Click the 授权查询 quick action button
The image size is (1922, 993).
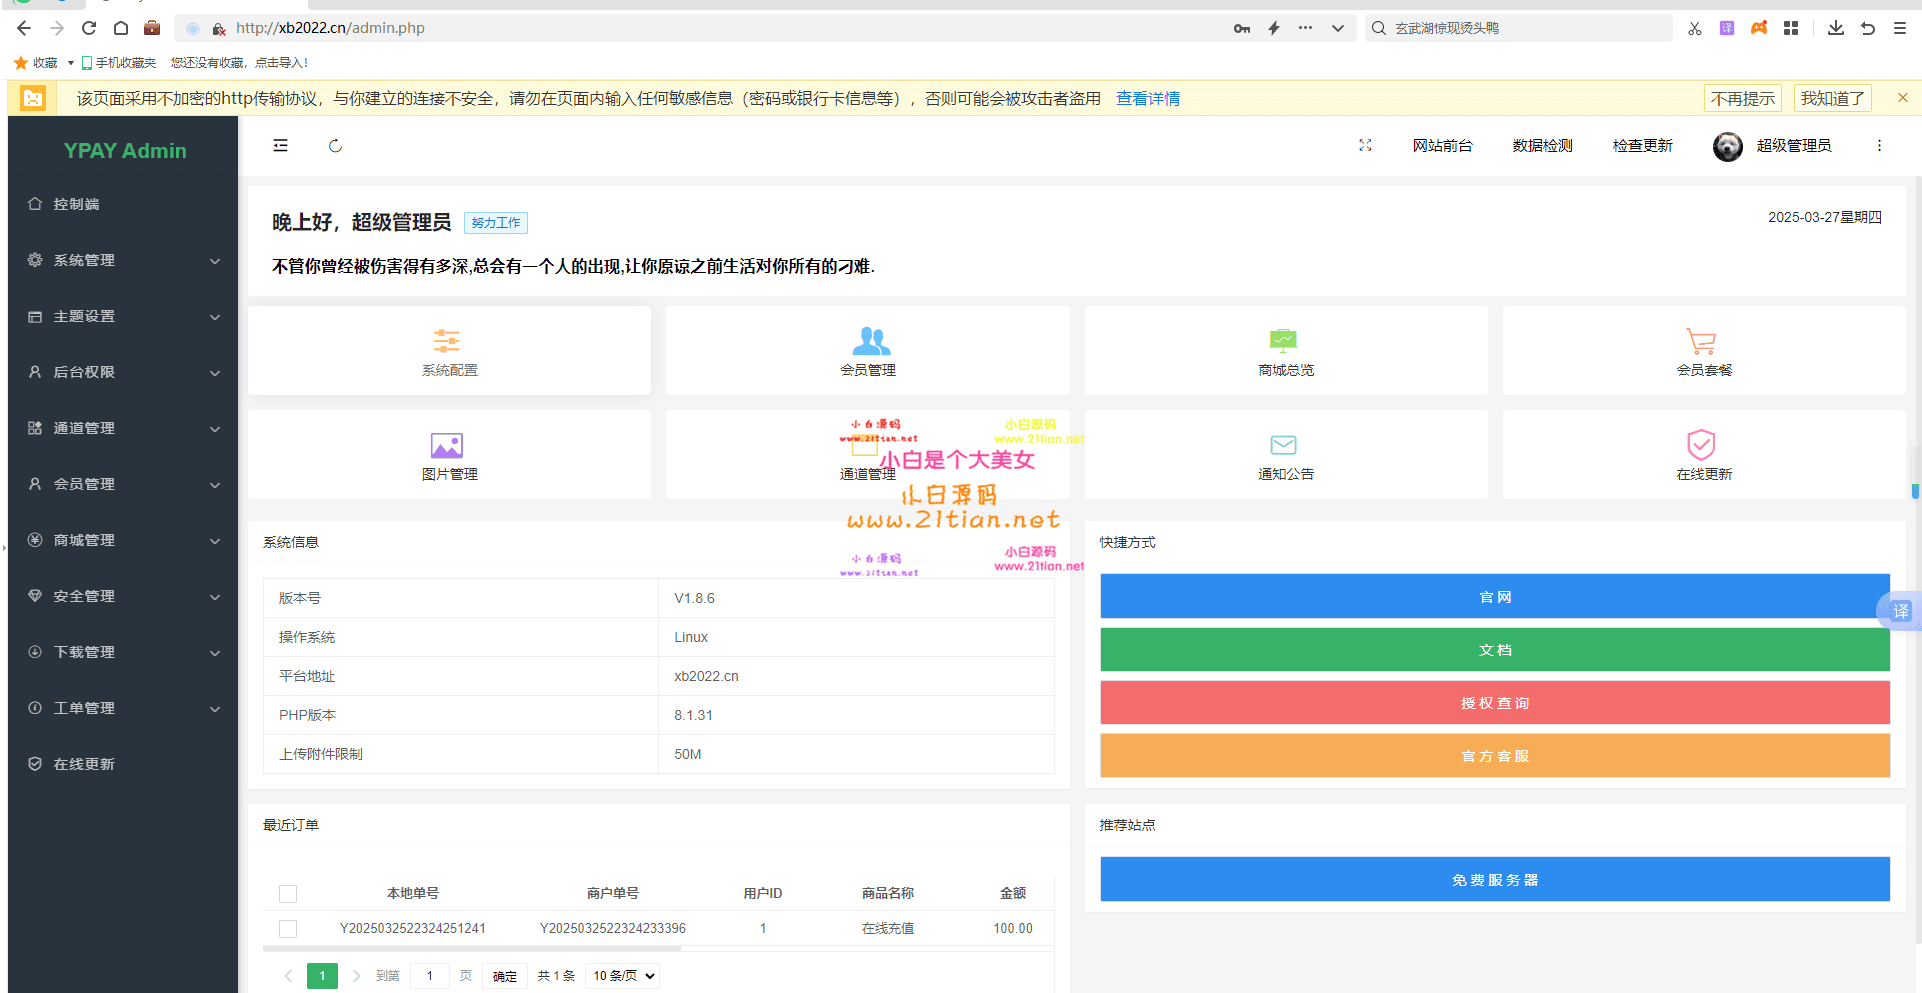pyautogui.click(x=1495, y=702)
